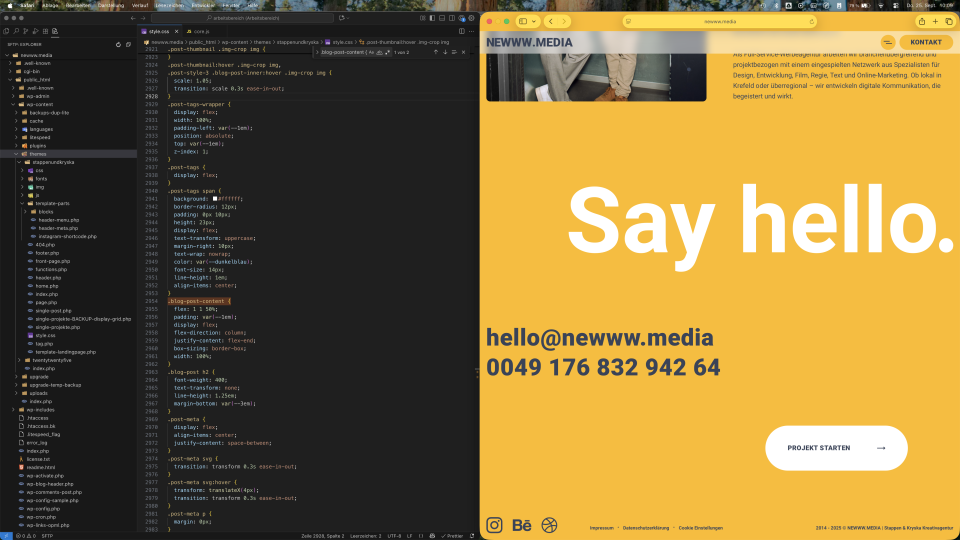Toggle find in selection
960x540 pixels.
point(454,53)
